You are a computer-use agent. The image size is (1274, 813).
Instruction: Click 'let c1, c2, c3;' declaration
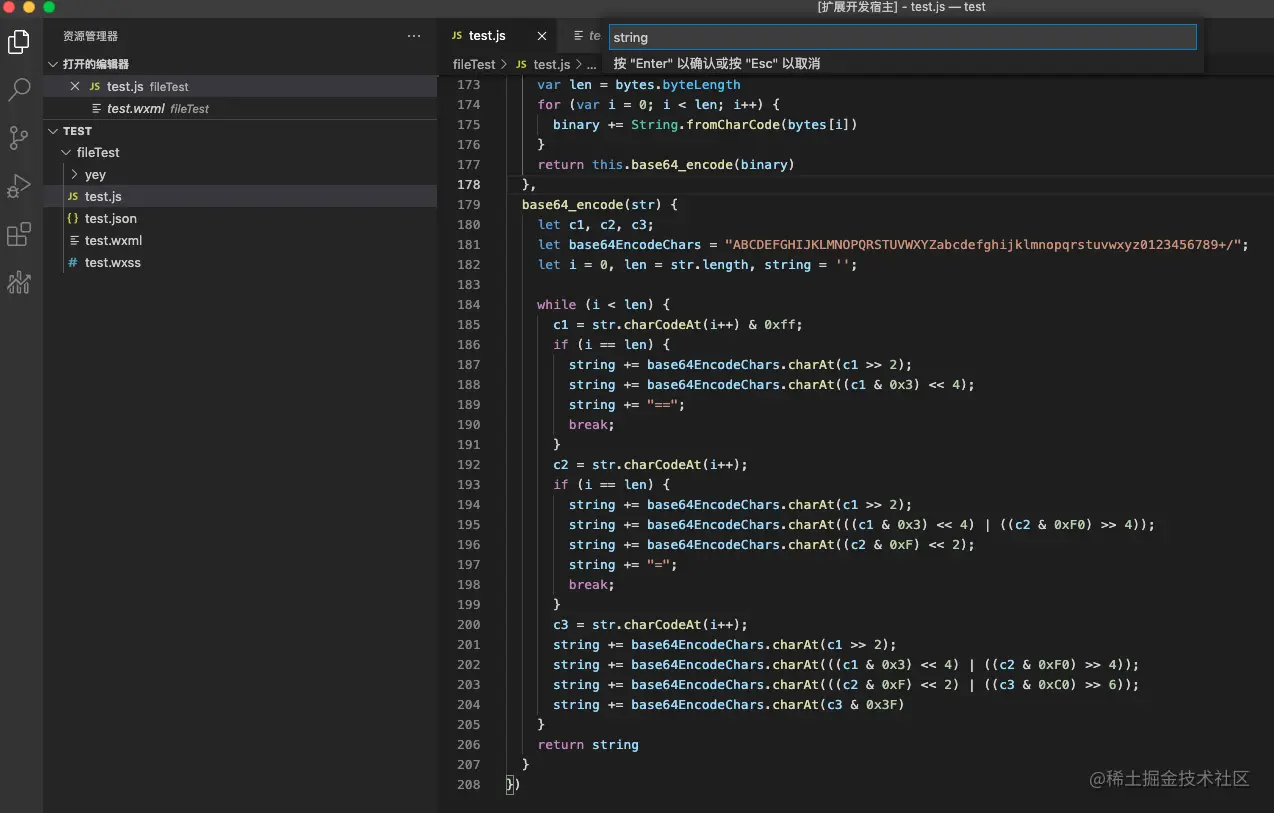pyautogui.click(x=596, y=225)
